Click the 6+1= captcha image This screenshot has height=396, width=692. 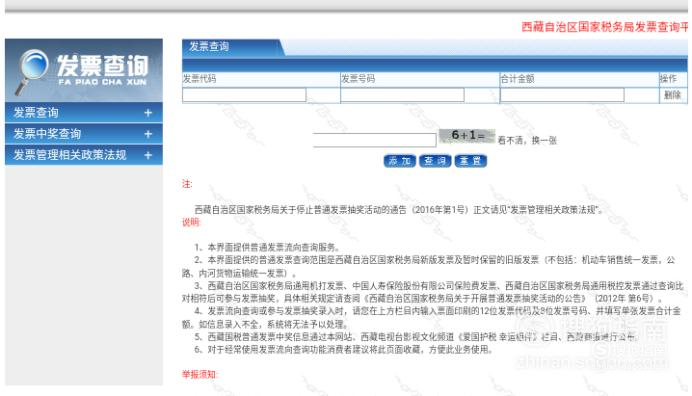(x=467, y=136)
